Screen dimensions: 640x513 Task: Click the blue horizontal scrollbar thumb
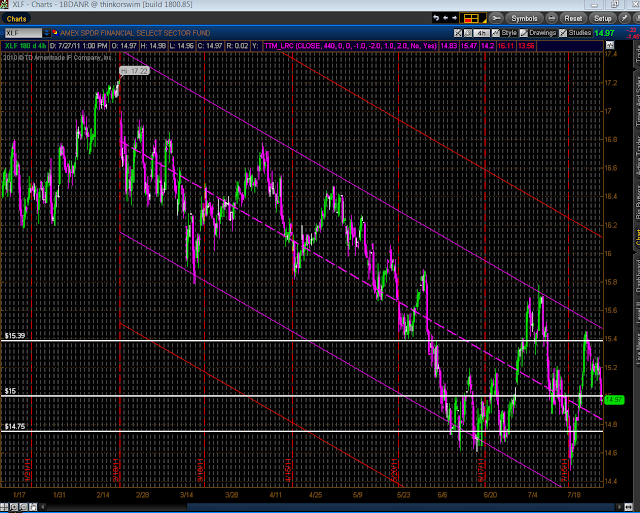pos(402,507)
